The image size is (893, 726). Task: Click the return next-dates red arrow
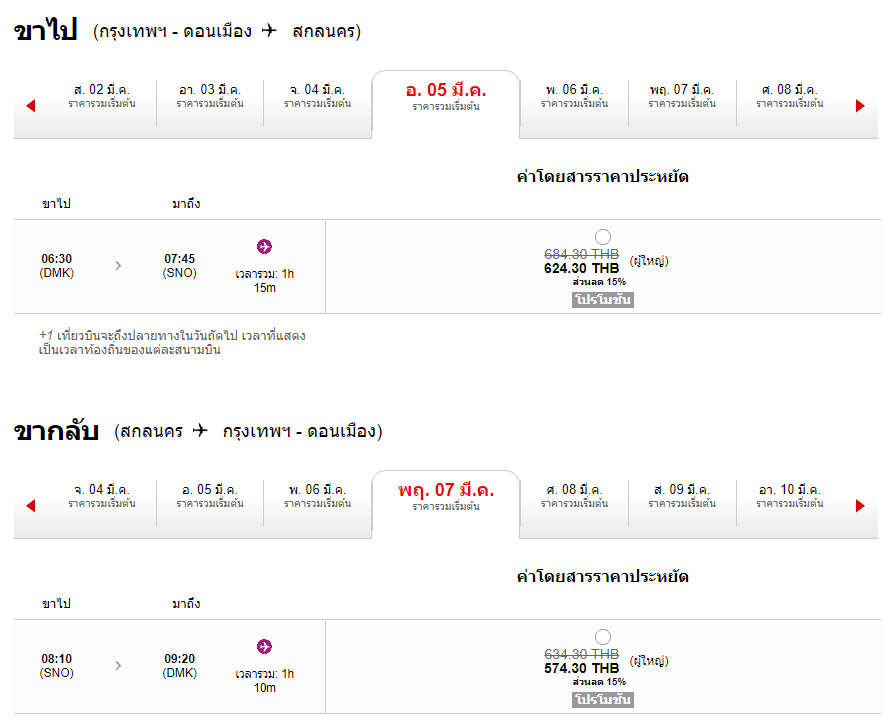(860, 506)
